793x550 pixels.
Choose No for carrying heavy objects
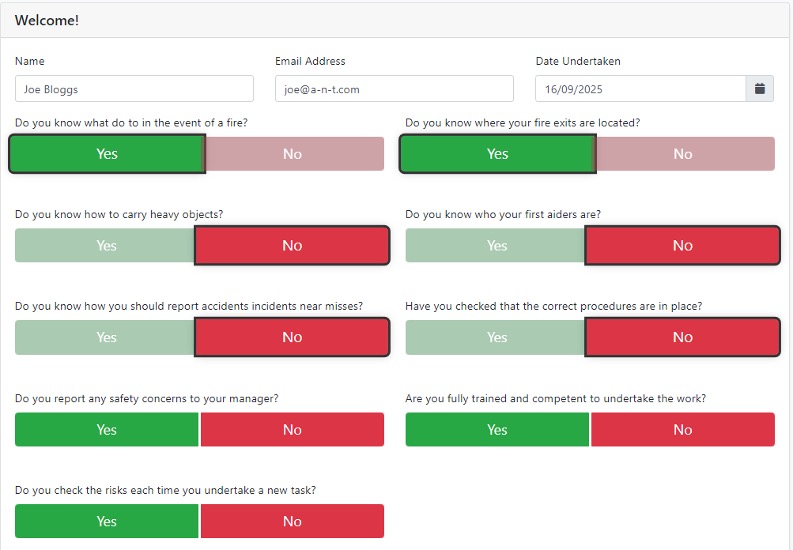292,246
